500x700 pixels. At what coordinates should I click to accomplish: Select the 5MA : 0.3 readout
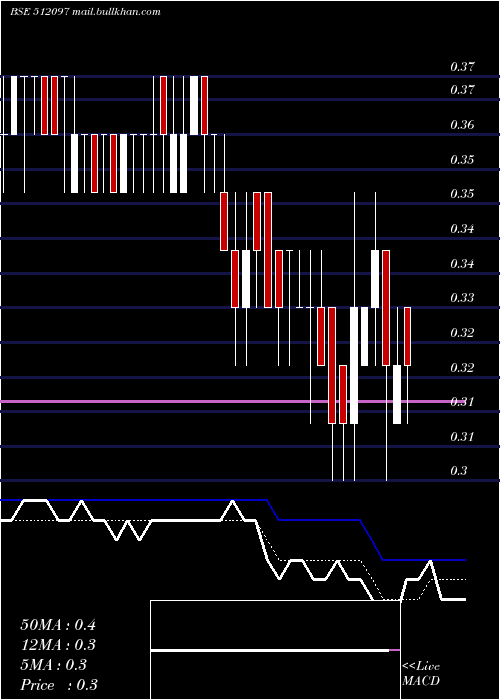pos(54,665)
